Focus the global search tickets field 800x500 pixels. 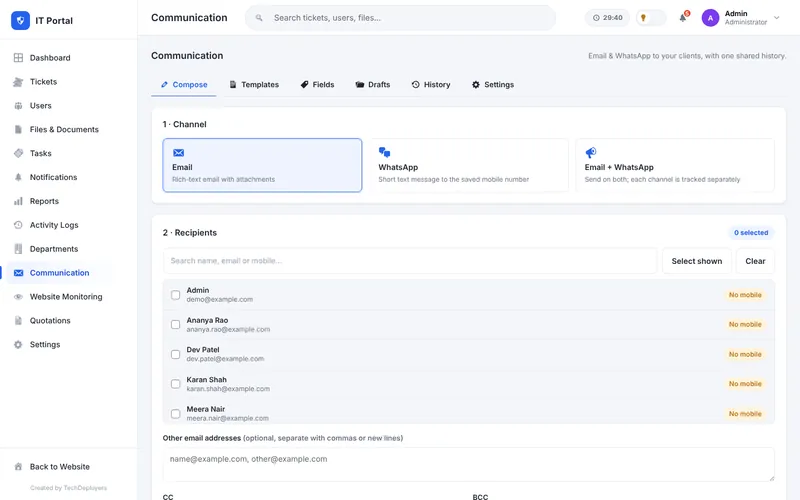401,18
